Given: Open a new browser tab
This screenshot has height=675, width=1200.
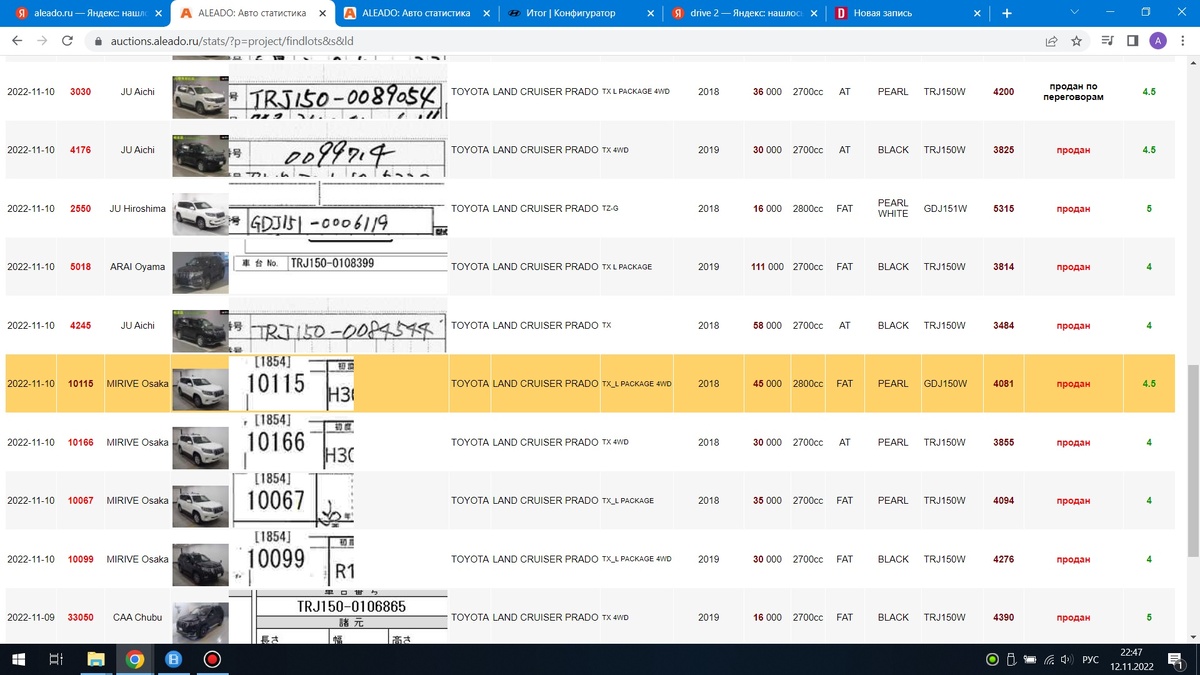Looking at the screenshot, I should (x=1006, y=13).
